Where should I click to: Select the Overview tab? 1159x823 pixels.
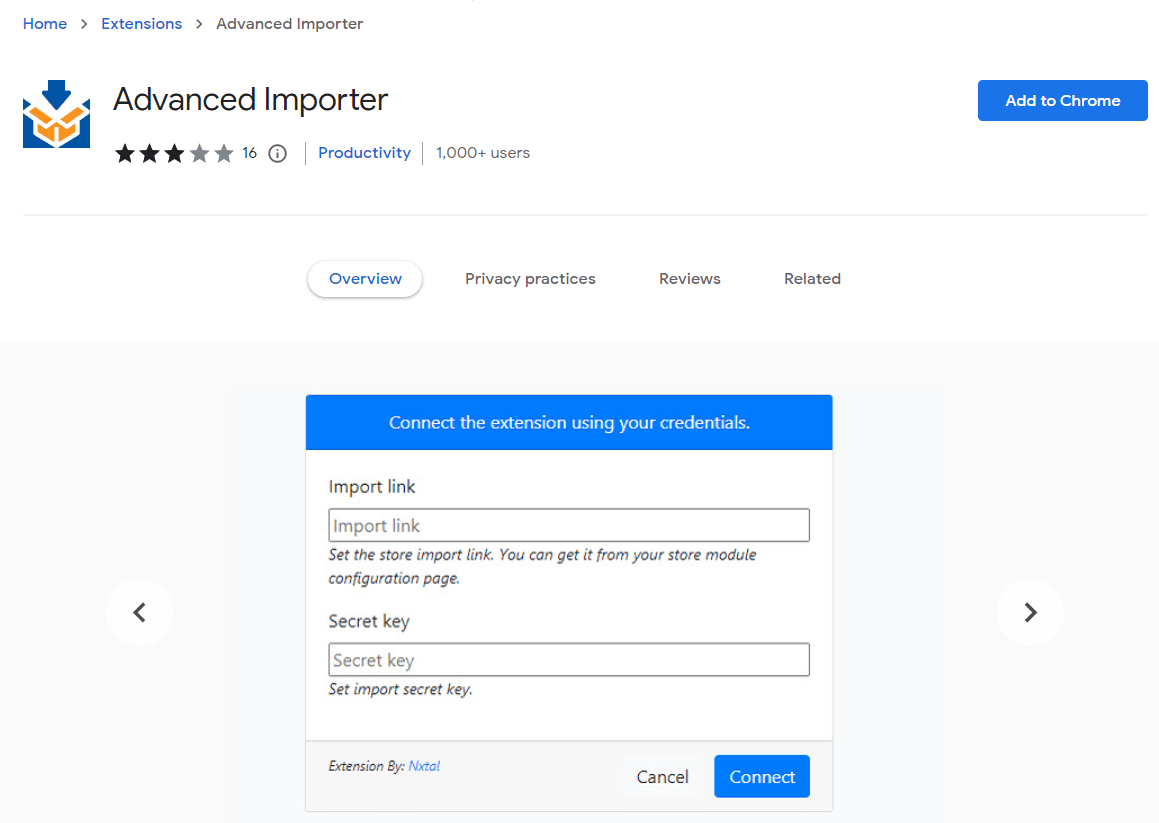pos(364,278)
